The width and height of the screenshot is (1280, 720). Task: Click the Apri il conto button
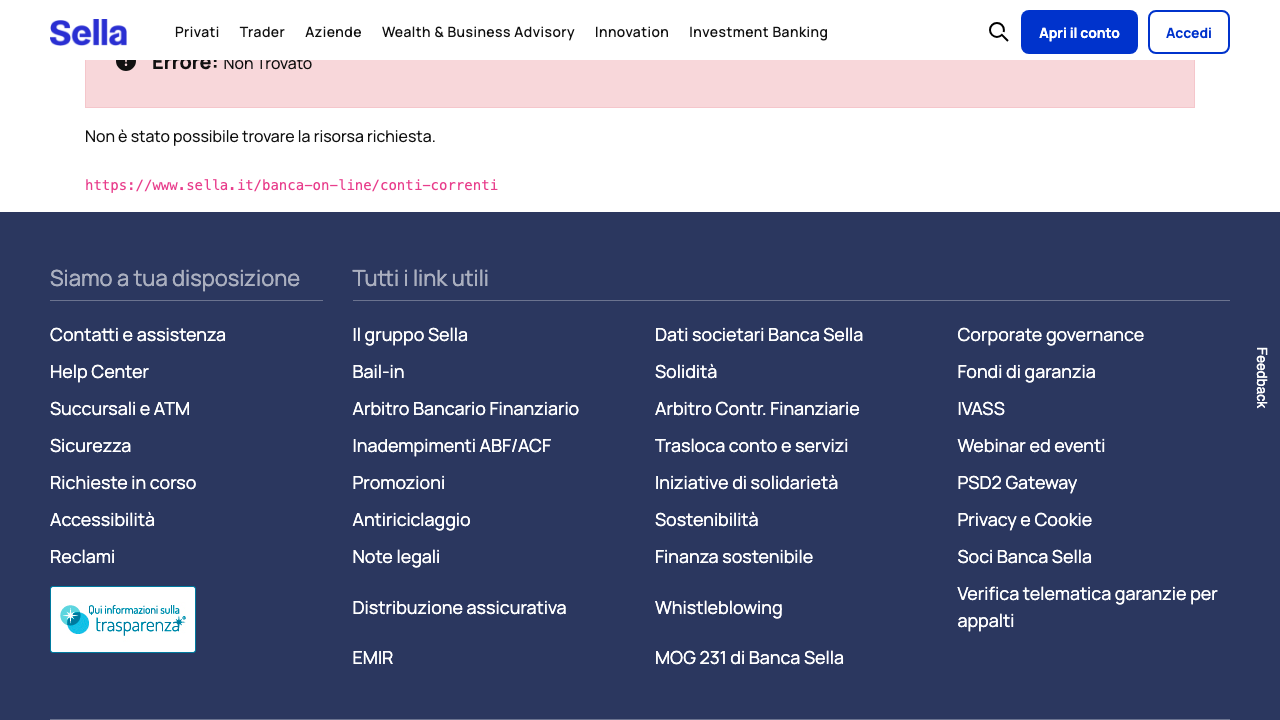click(x=1079, y=32)
